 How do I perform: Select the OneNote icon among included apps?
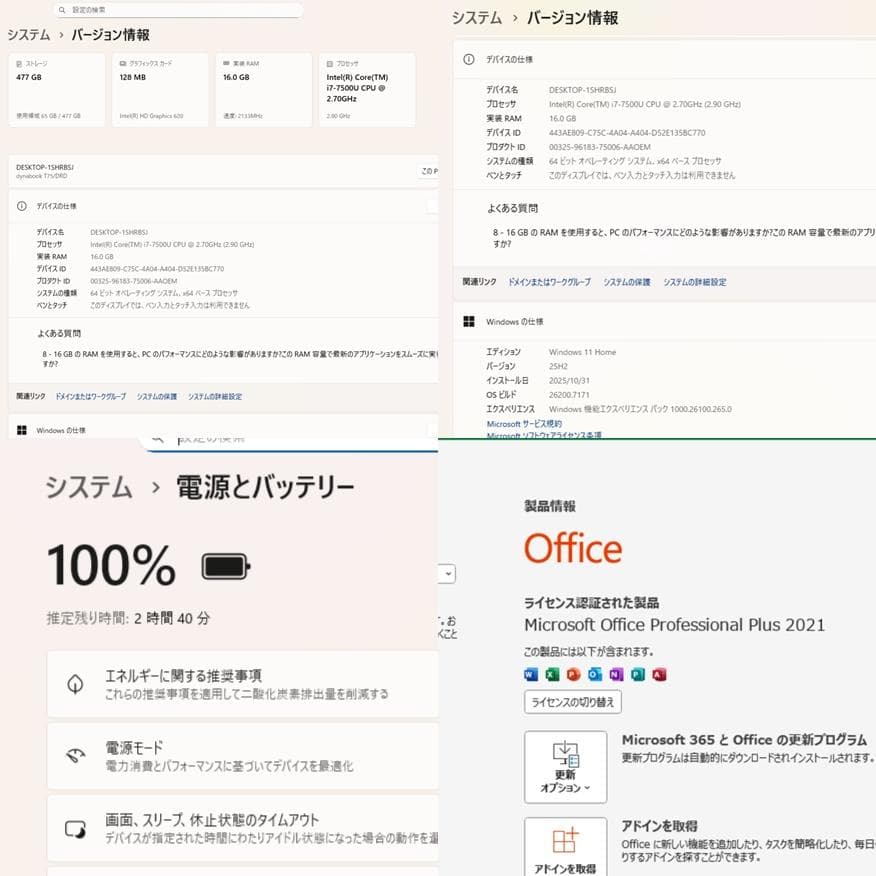613,674
